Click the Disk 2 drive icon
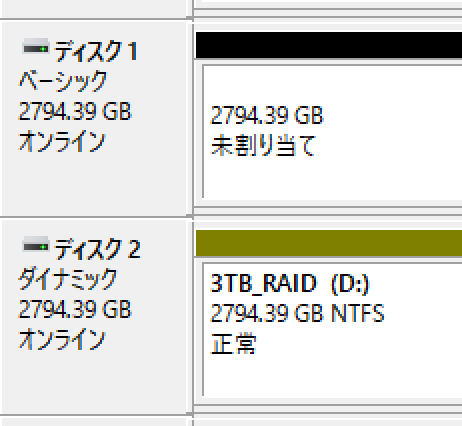Viewport: 462px width, 426px height. click(x=36, y=245)
